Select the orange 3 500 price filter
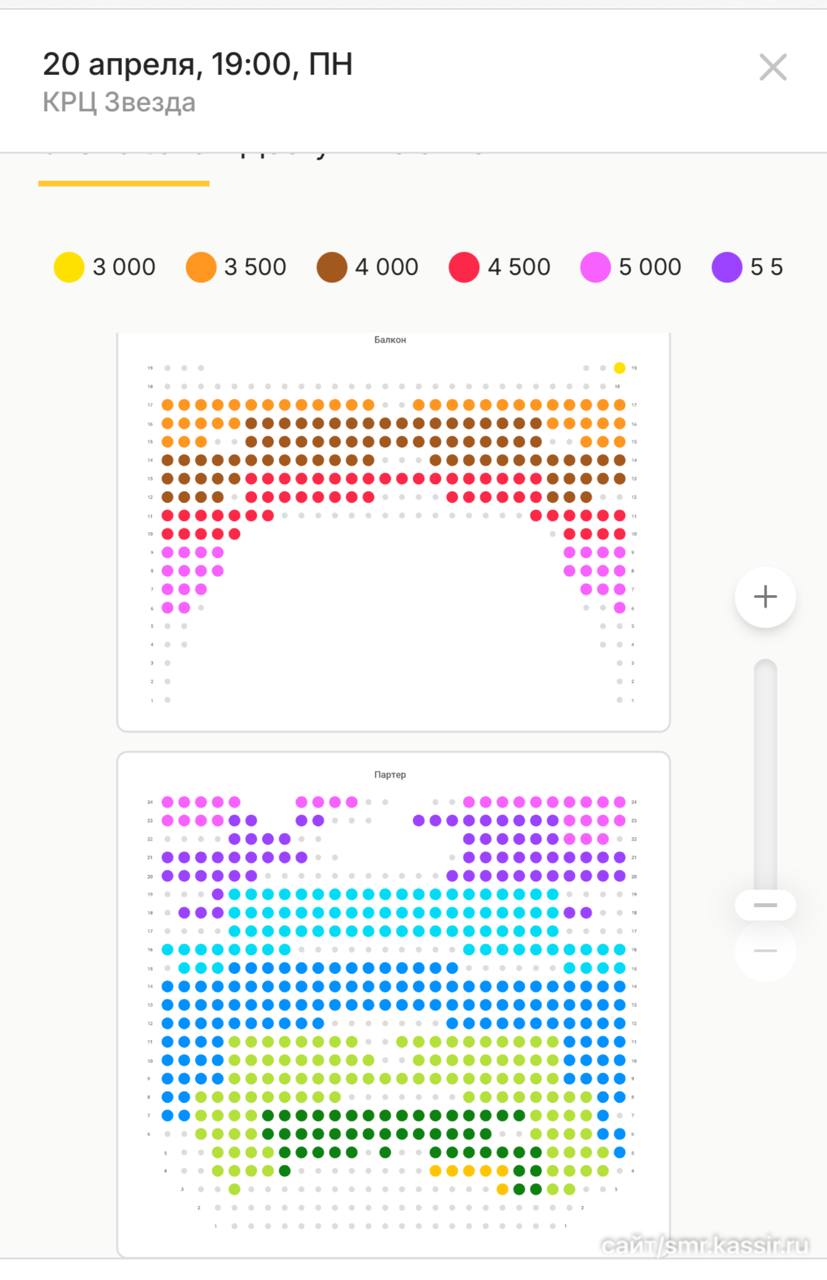This screenshot has height=1280, width=827. click(x=201, y=267)
